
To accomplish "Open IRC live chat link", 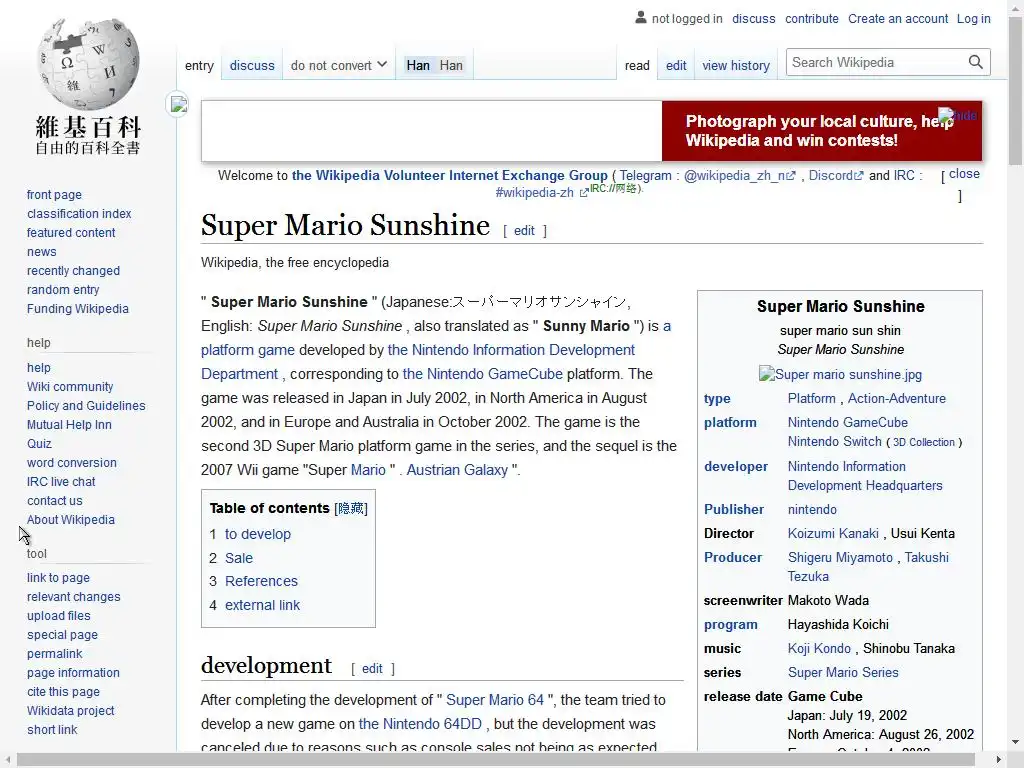I will pyautogui.click(x=61, y=481).
